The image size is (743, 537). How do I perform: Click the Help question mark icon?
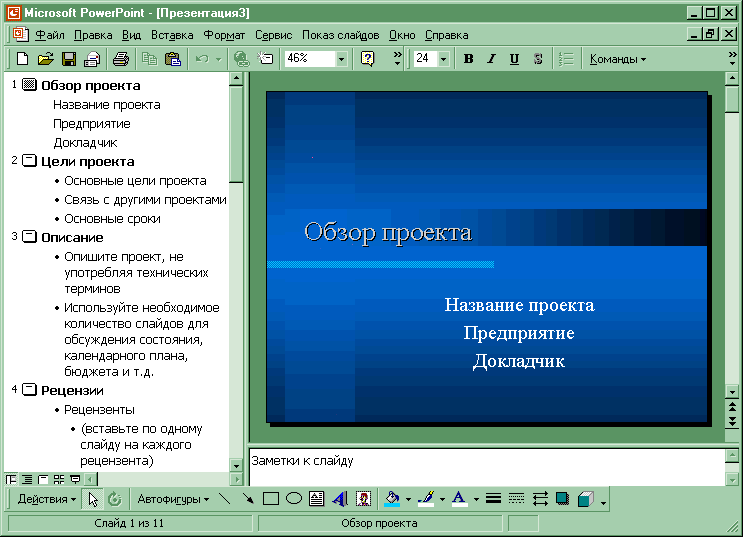(x=367, y=59)
